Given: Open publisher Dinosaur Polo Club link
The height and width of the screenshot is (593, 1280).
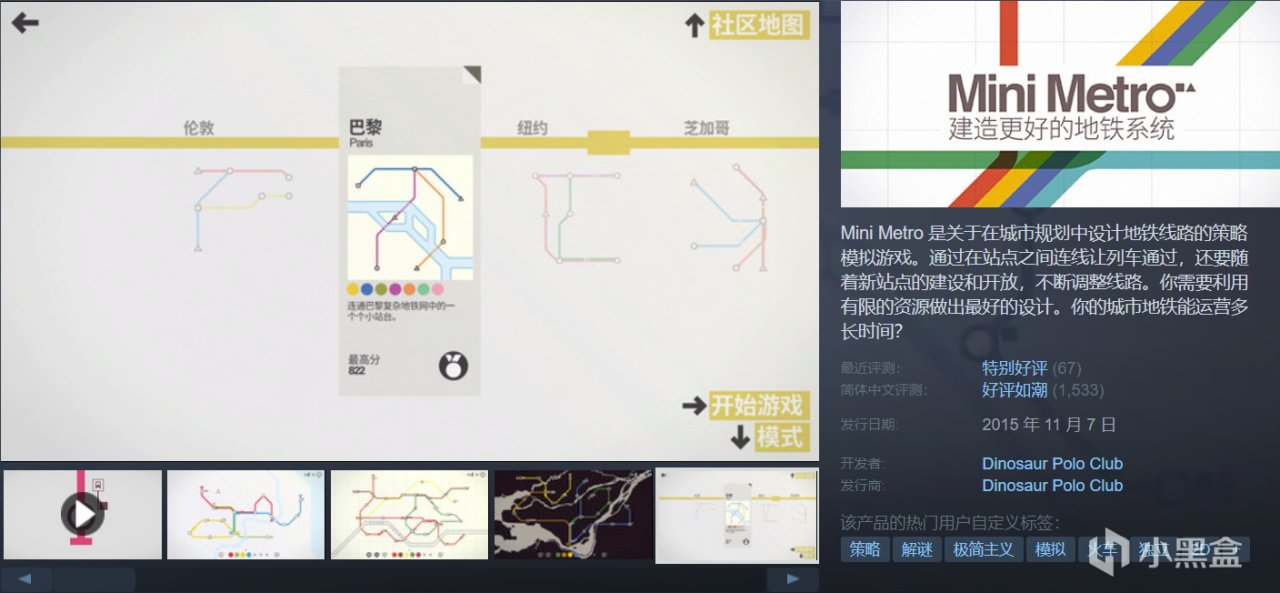Looking at the screenshot, I should coord(1052,485).
